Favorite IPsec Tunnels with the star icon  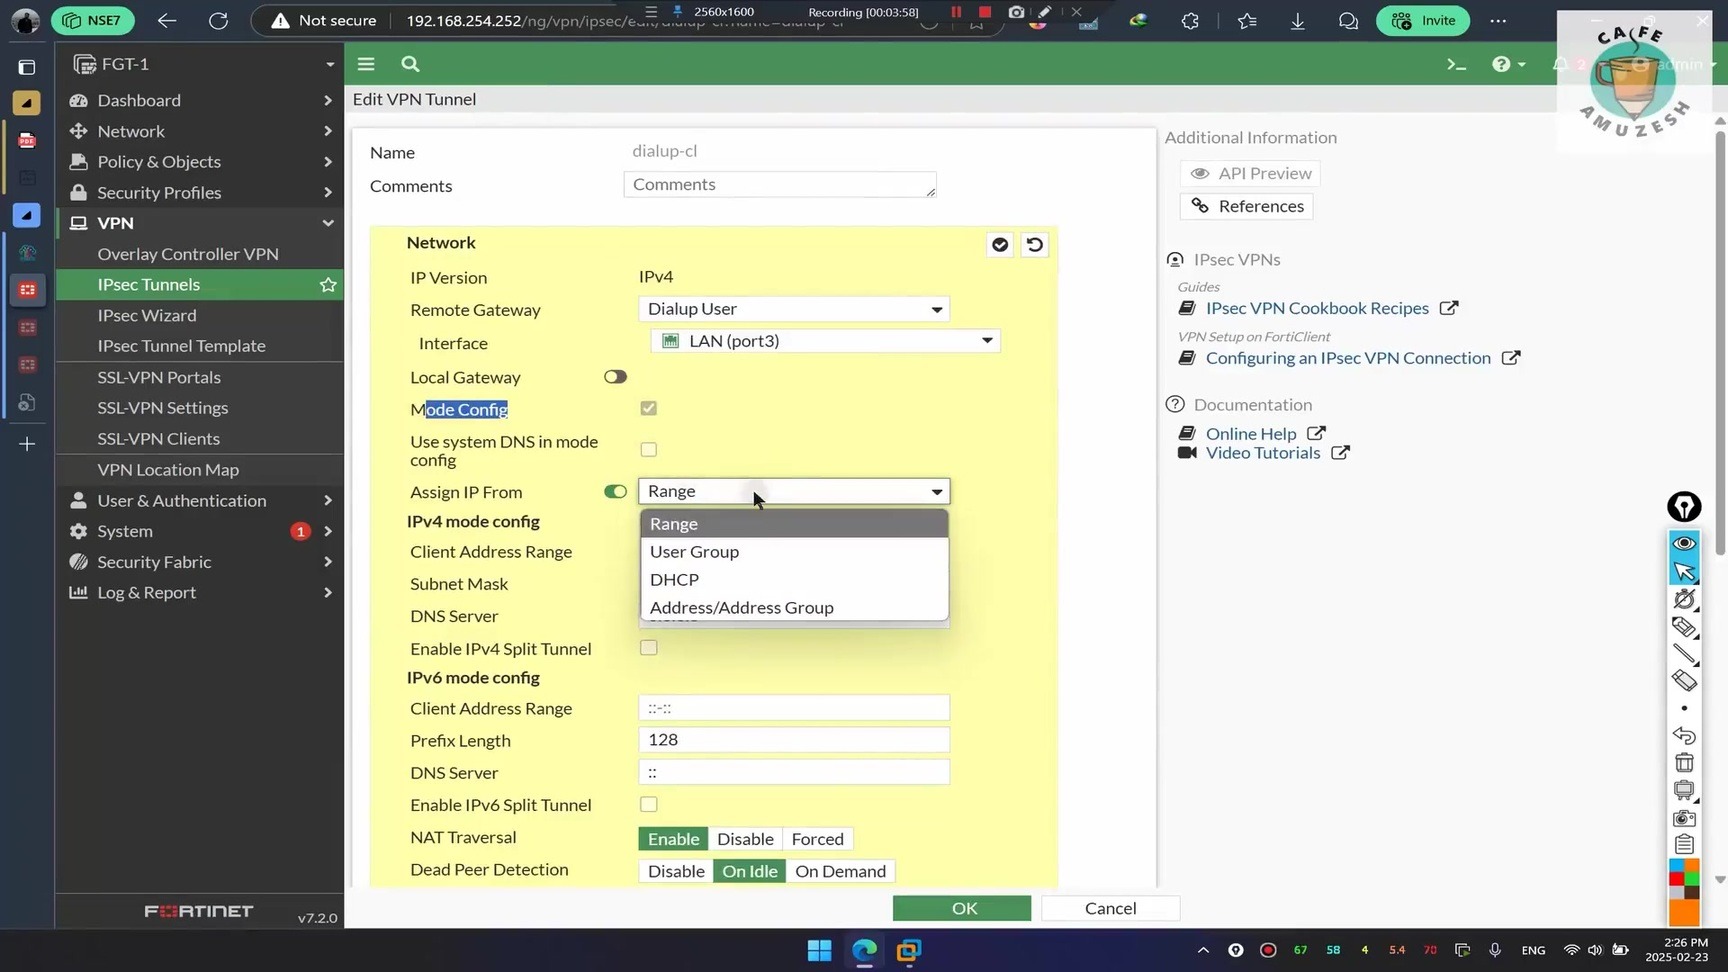tap(328, 285)
